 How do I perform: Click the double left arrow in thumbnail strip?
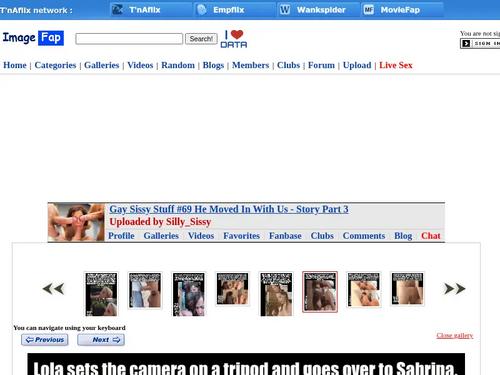tap(53, 289)
